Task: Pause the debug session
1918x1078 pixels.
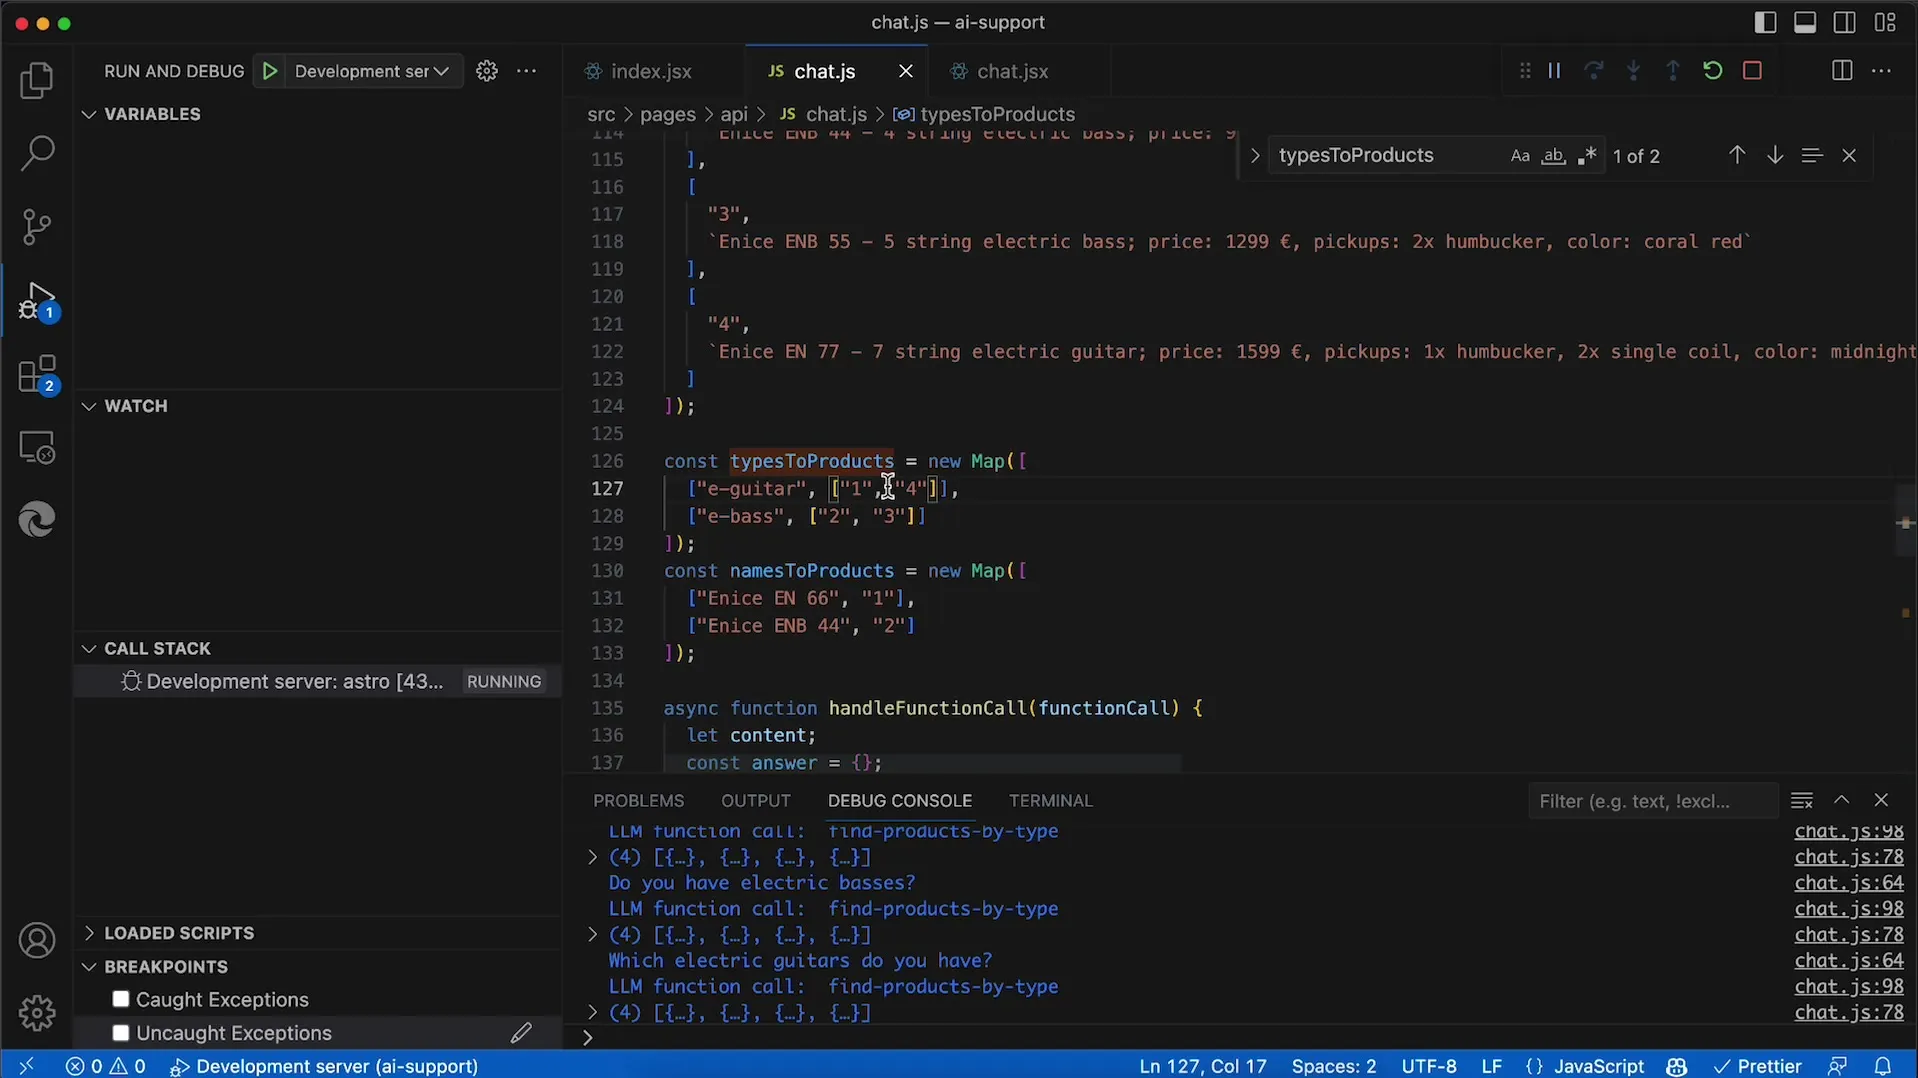Action: (x=1555, y=71)
